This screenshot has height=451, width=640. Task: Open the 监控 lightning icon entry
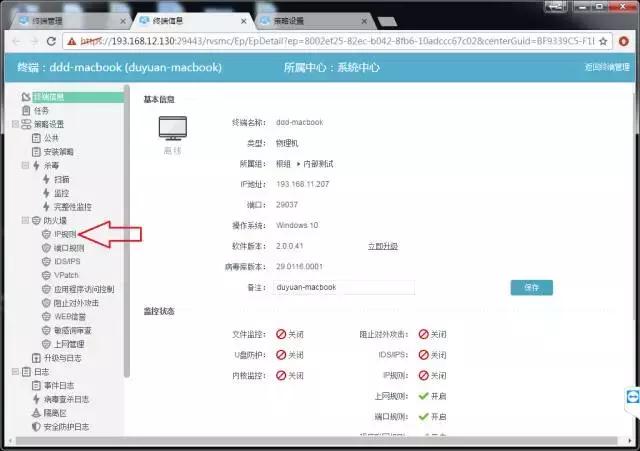tap(46, 193)
